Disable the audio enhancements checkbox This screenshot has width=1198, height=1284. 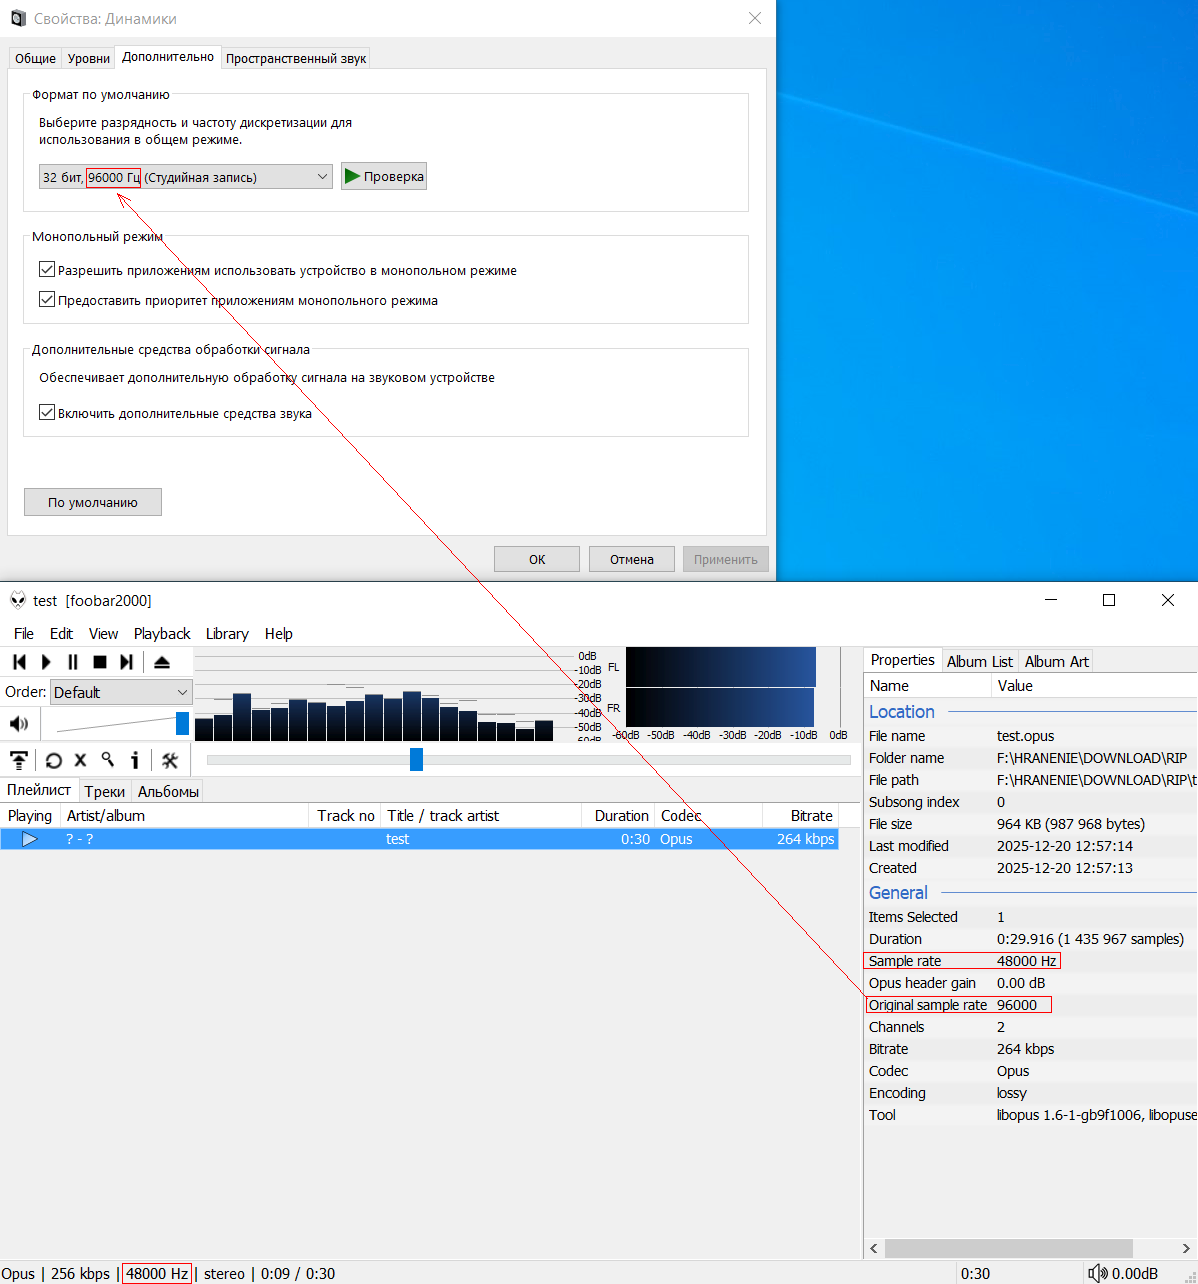[x=47, y=413]
